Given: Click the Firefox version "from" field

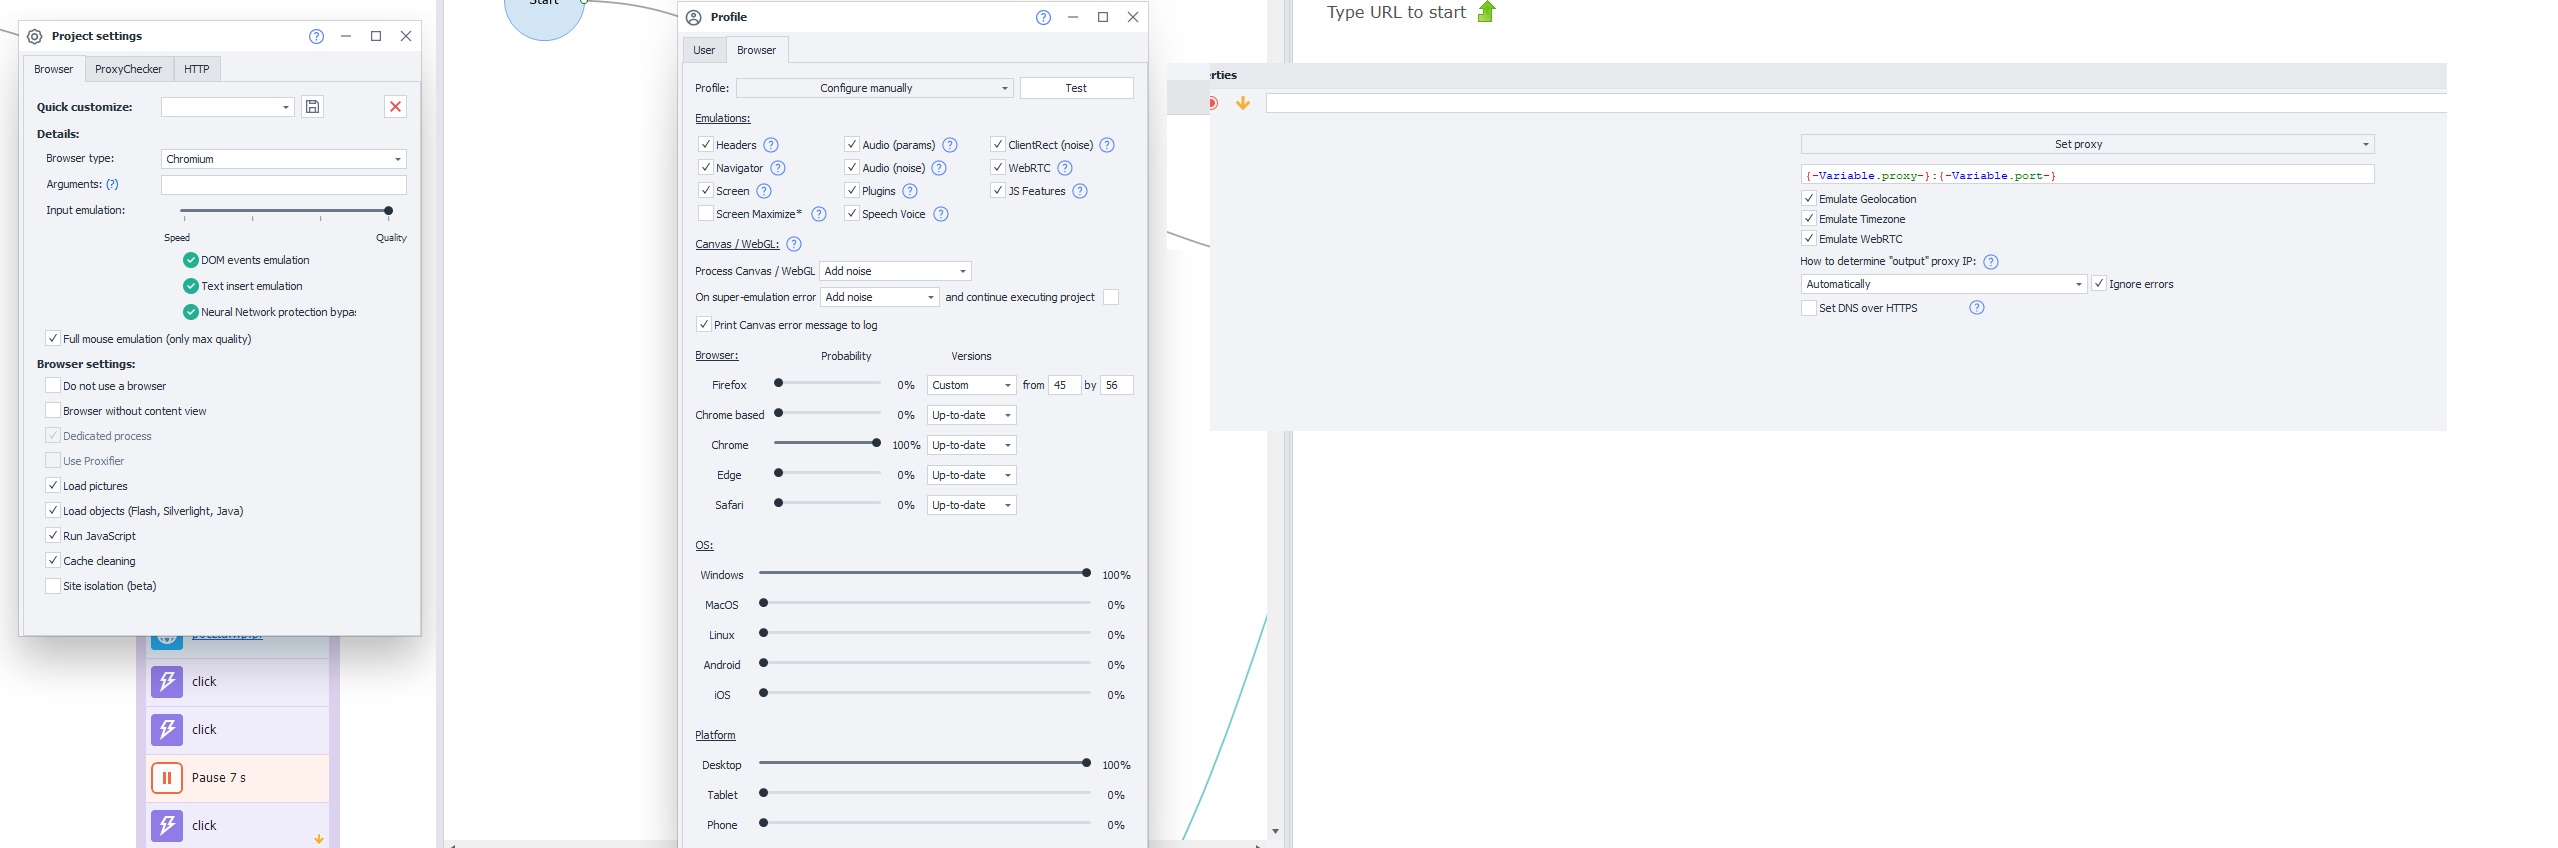Looking at the screenshot, I should (1064, 385).
